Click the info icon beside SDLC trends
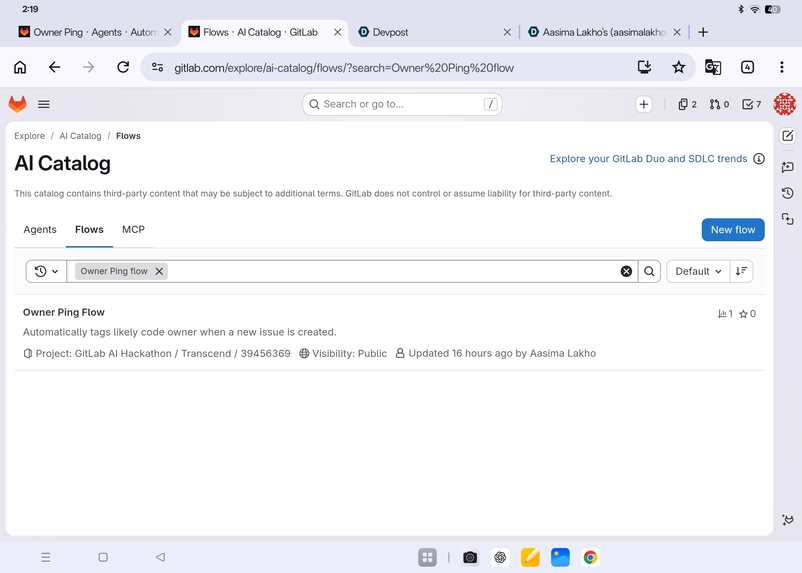 [x=759, y=159]
